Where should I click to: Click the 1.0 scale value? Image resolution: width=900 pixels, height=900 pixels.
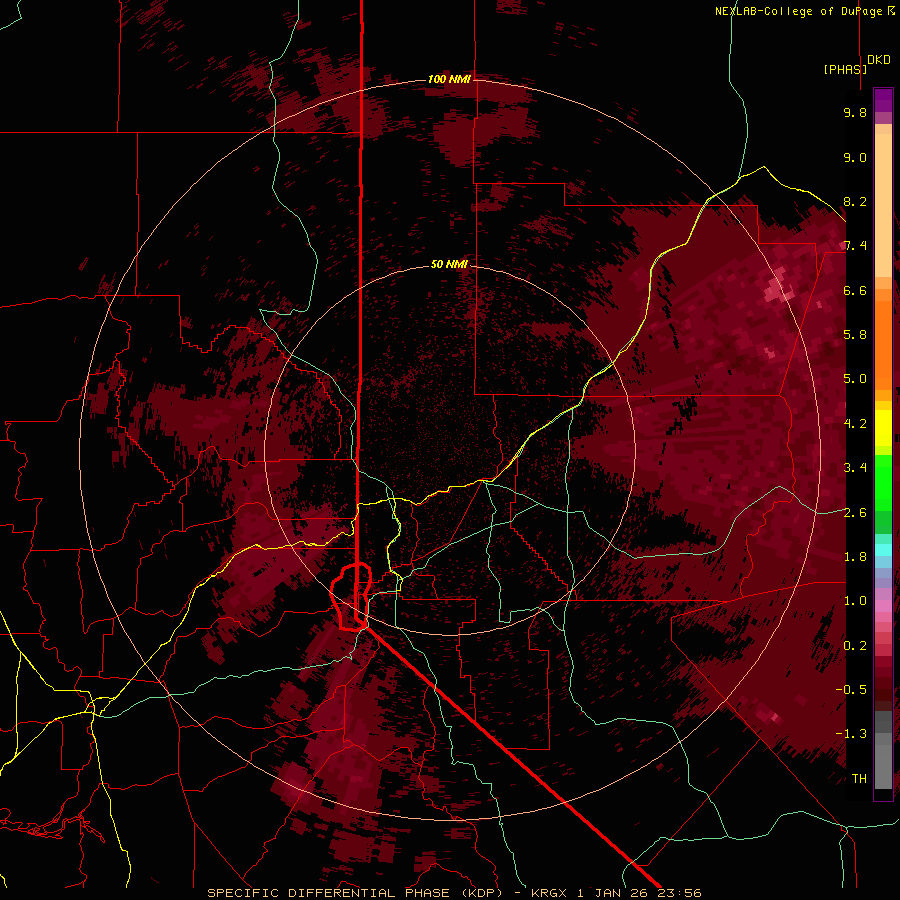pos(855,601)
